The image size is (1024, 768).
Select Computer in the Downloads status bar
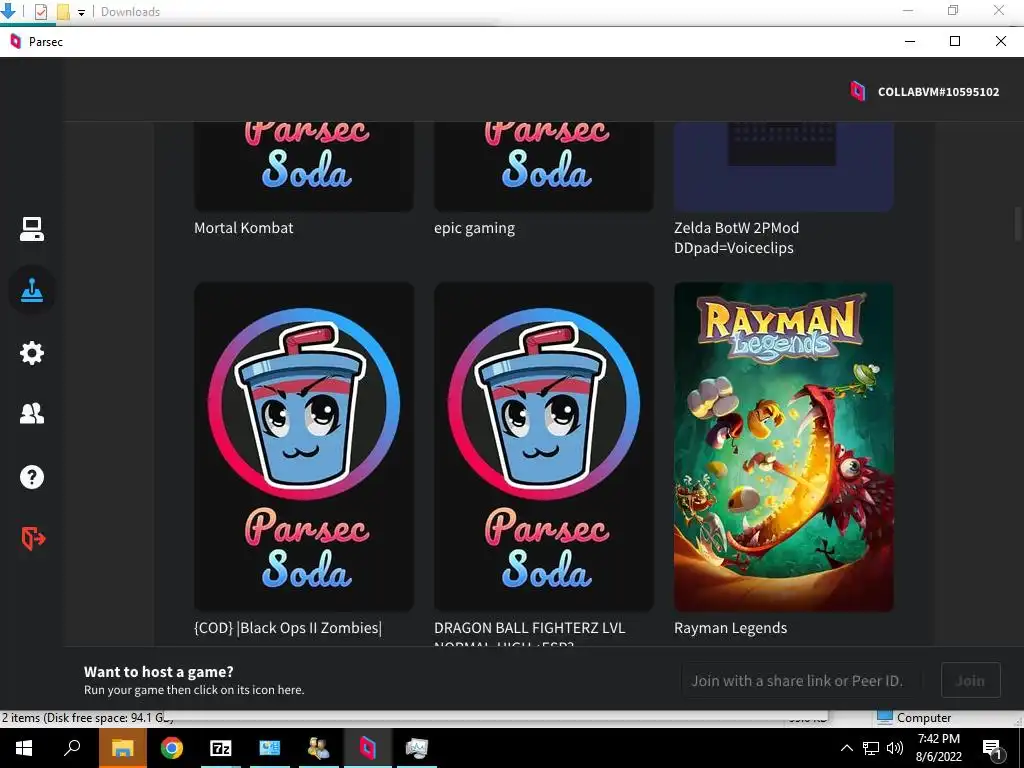[914, 718]
